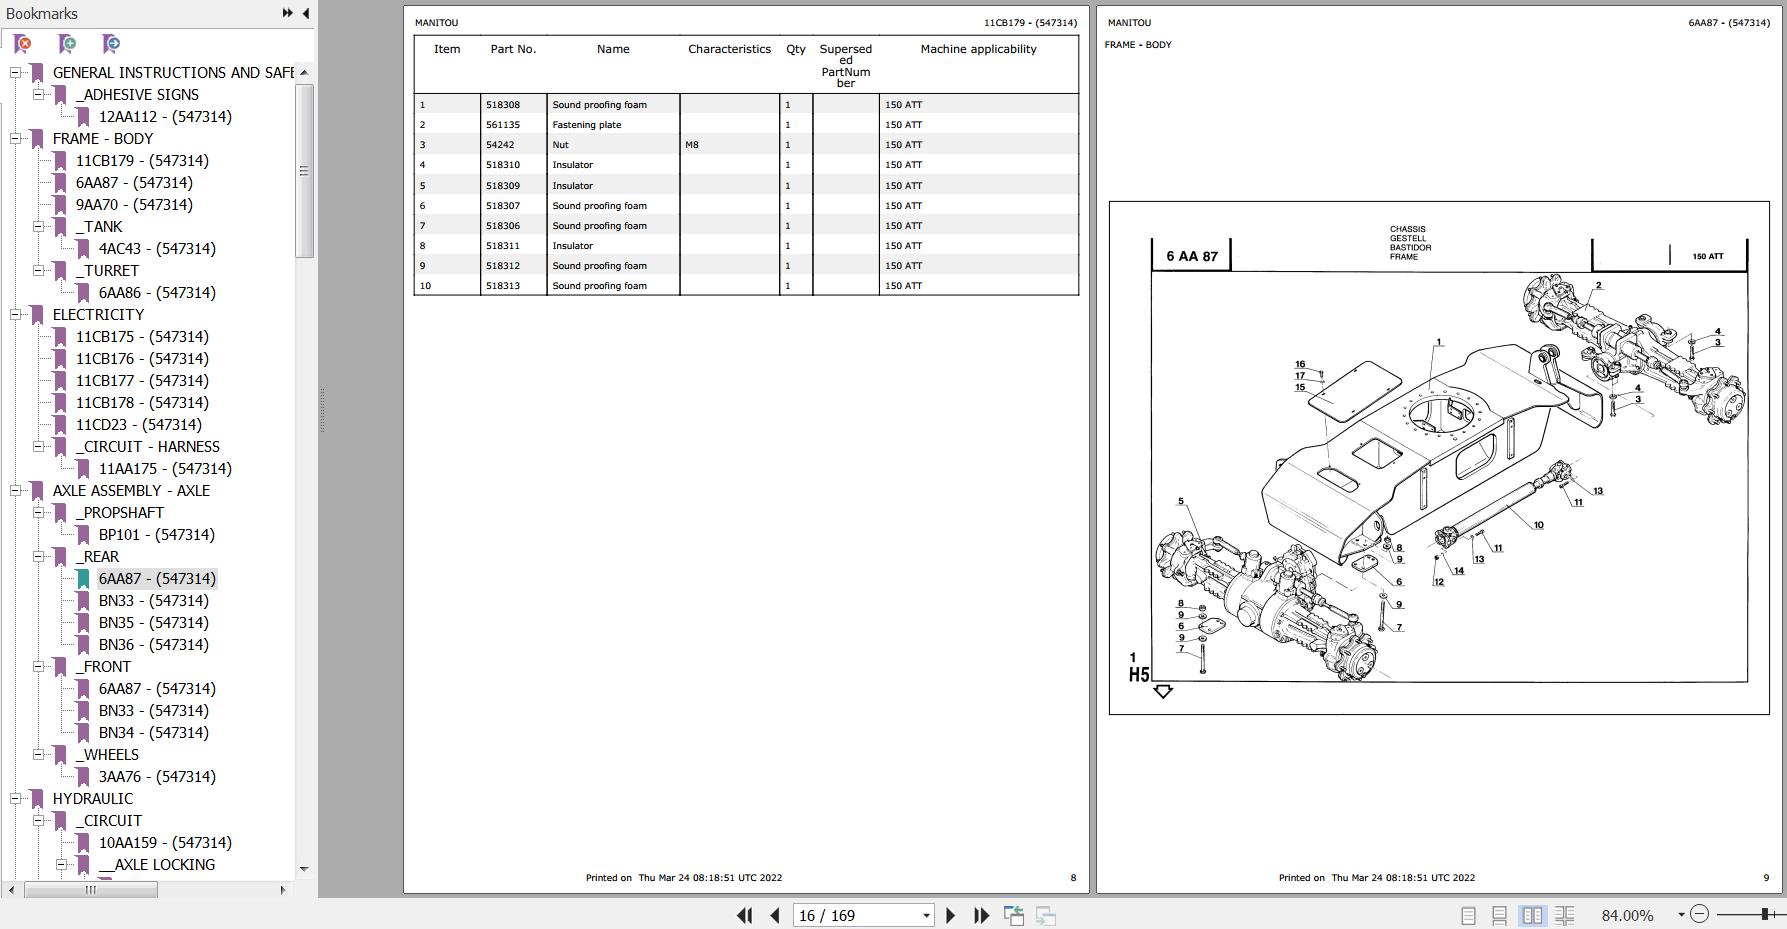Click the bookmark icon beside ELECTRICITY
This screenshot has height=929, width=1787.
click(37, 314)
